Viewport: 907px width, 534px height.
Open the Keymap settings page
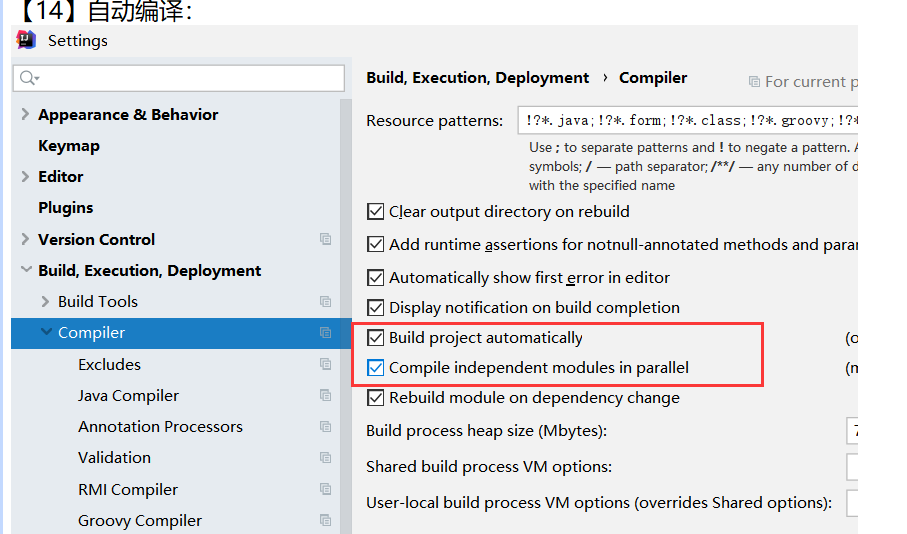pos(68,145)
